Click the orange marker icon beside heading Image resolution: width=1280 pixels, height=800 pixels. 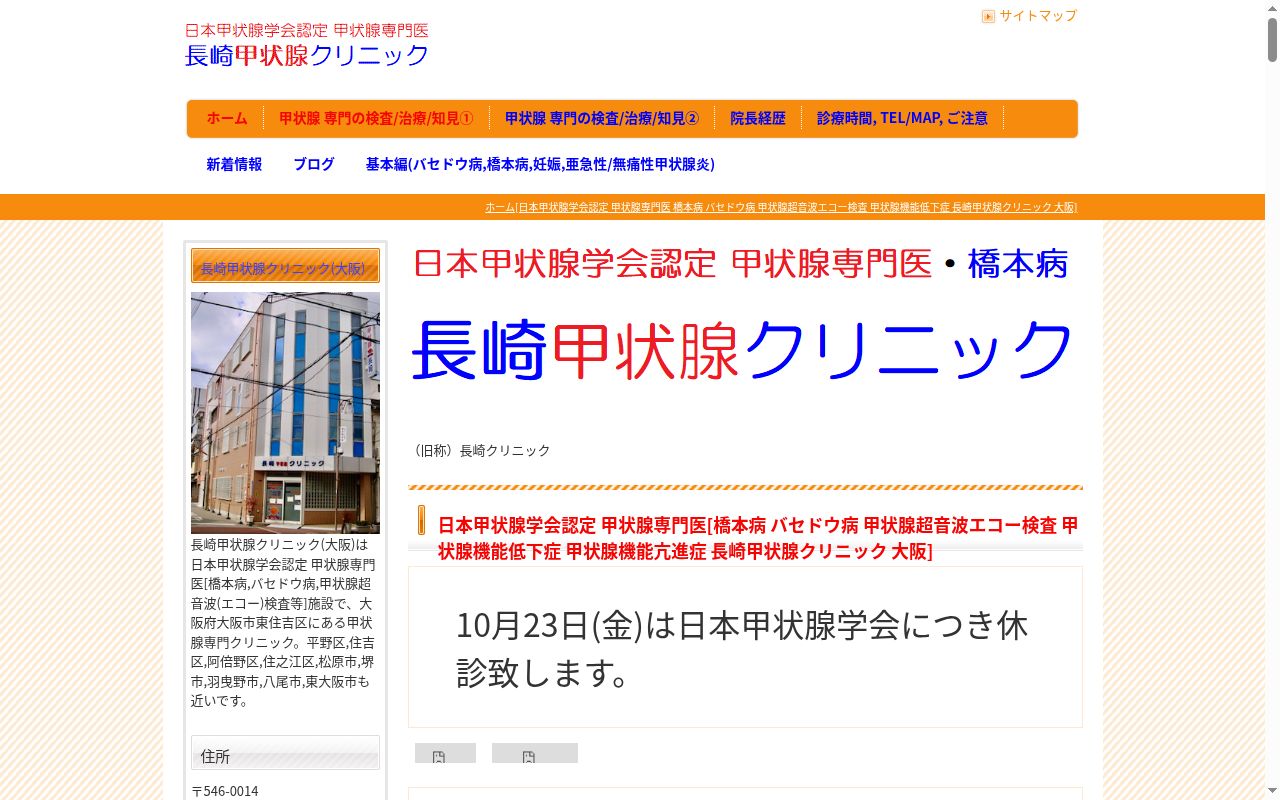click(x=421, y=520)
